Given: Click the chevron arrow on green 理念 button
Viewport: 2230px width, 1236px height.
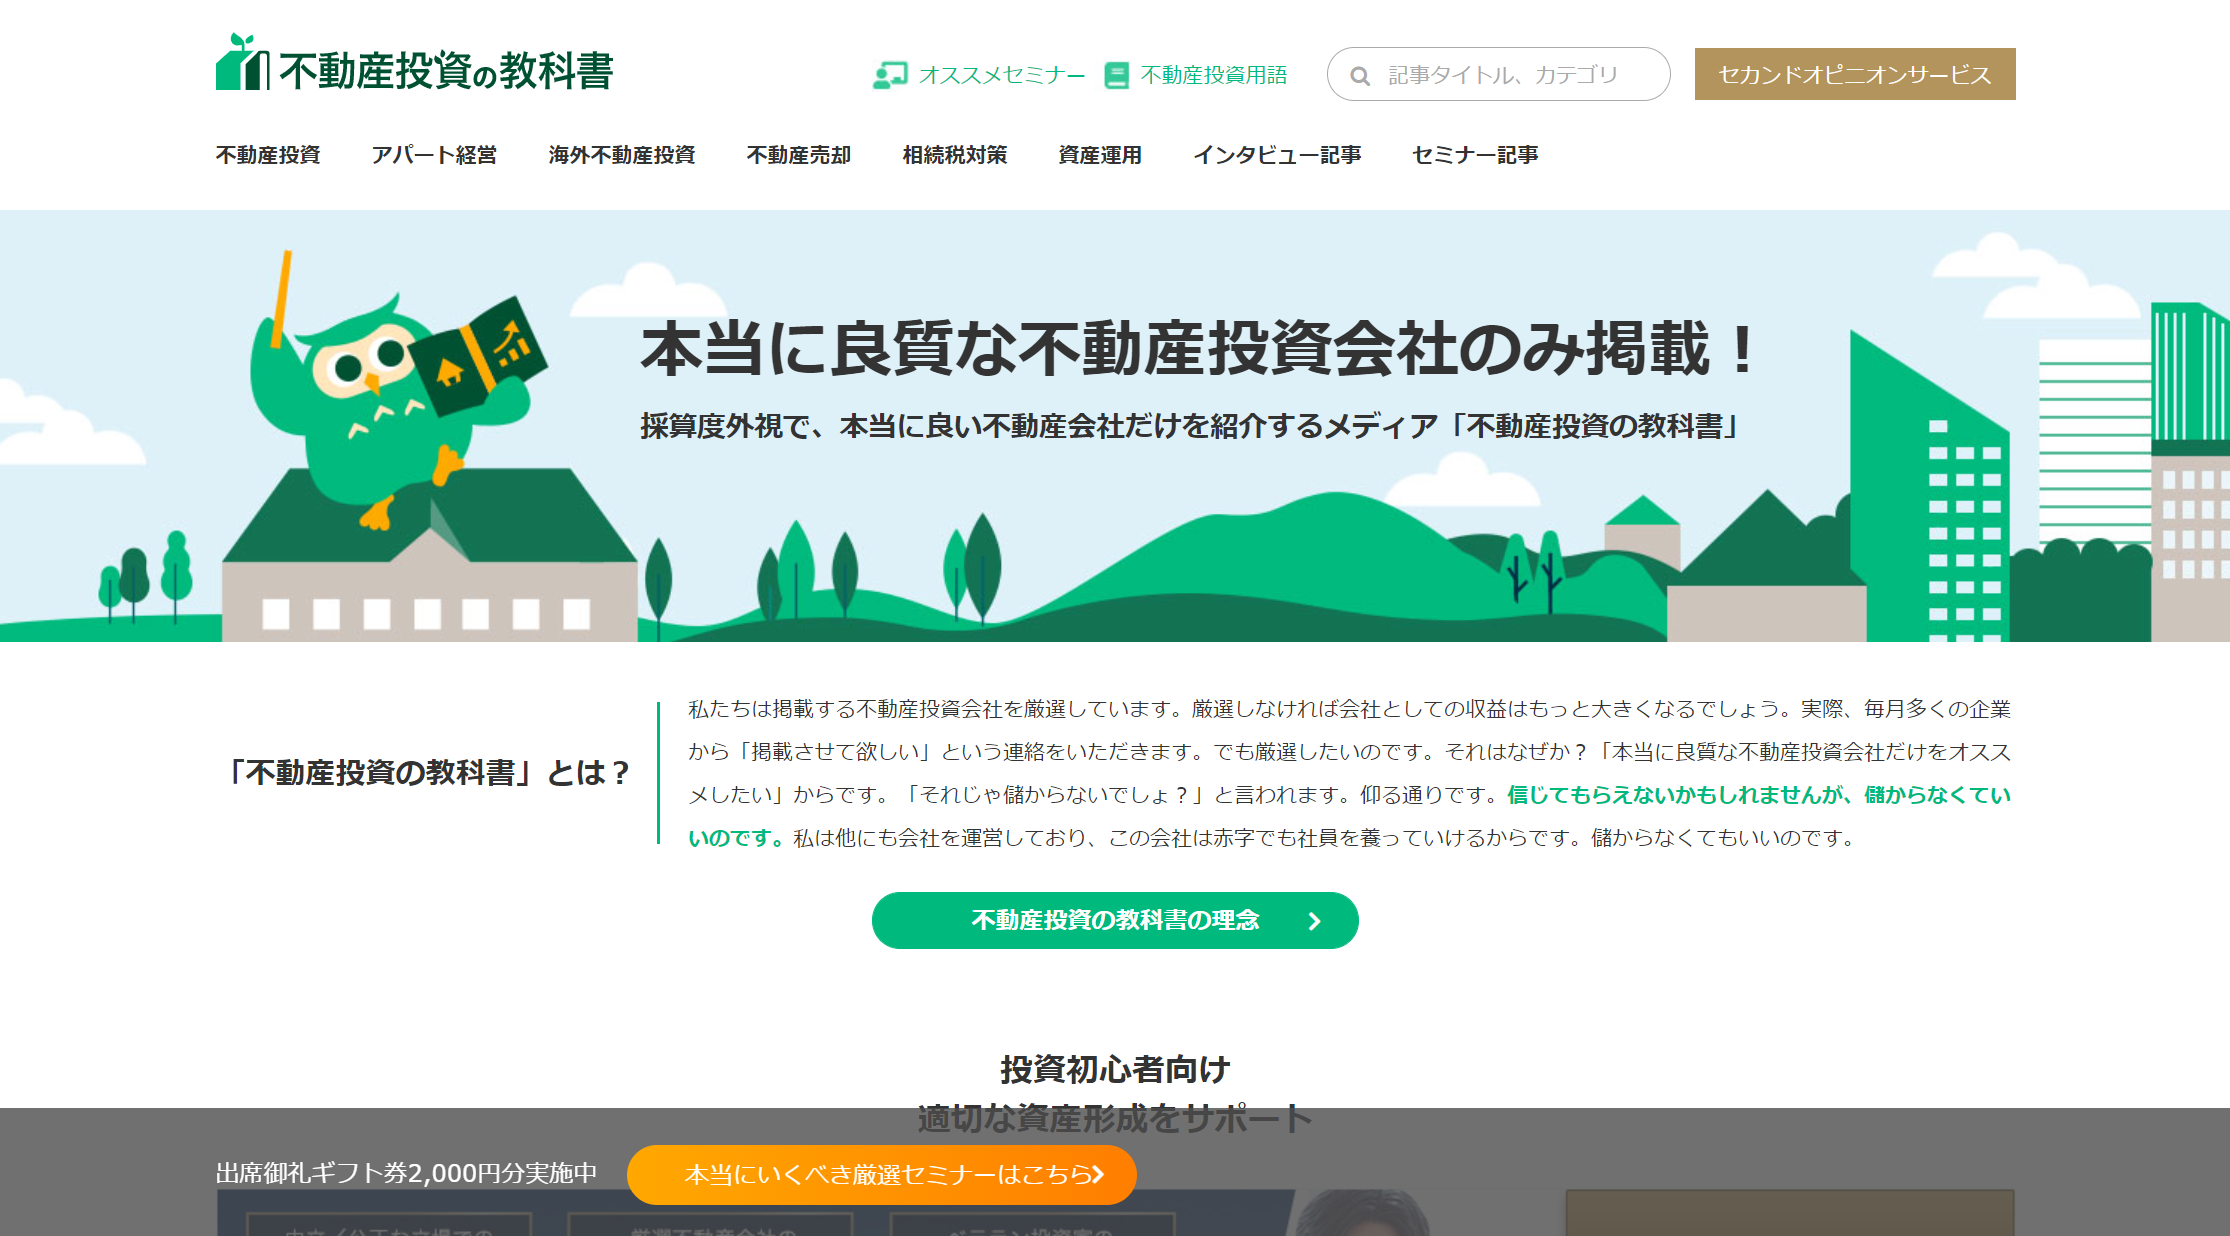Looking at the screenshot, I should [1315, 921].
